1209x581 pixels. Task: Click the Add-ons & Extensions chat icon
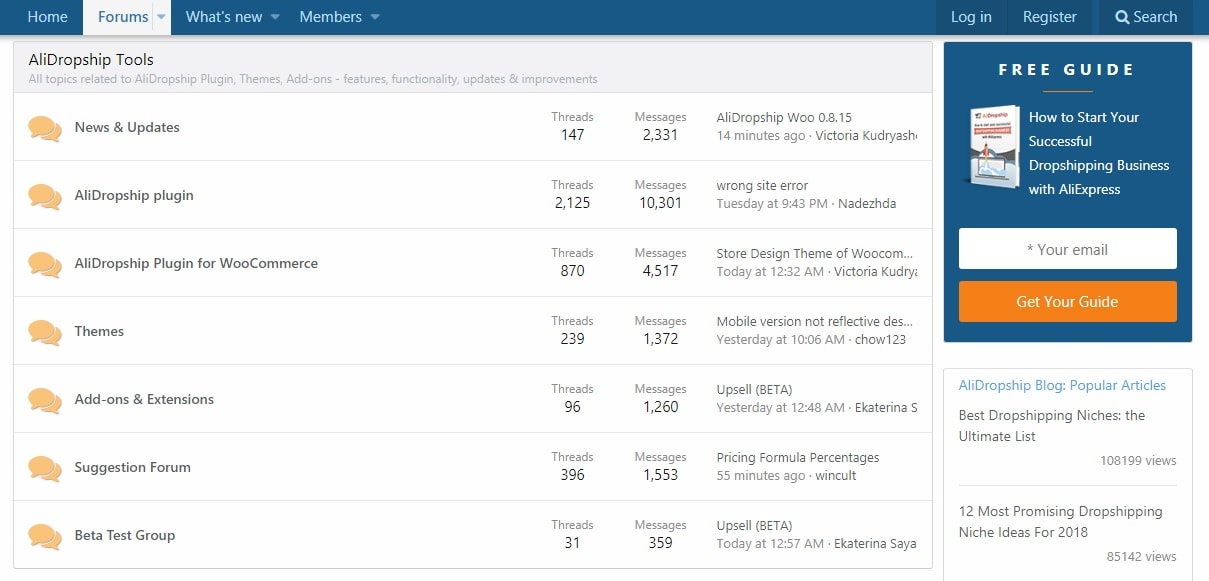(x=45, y=400)
